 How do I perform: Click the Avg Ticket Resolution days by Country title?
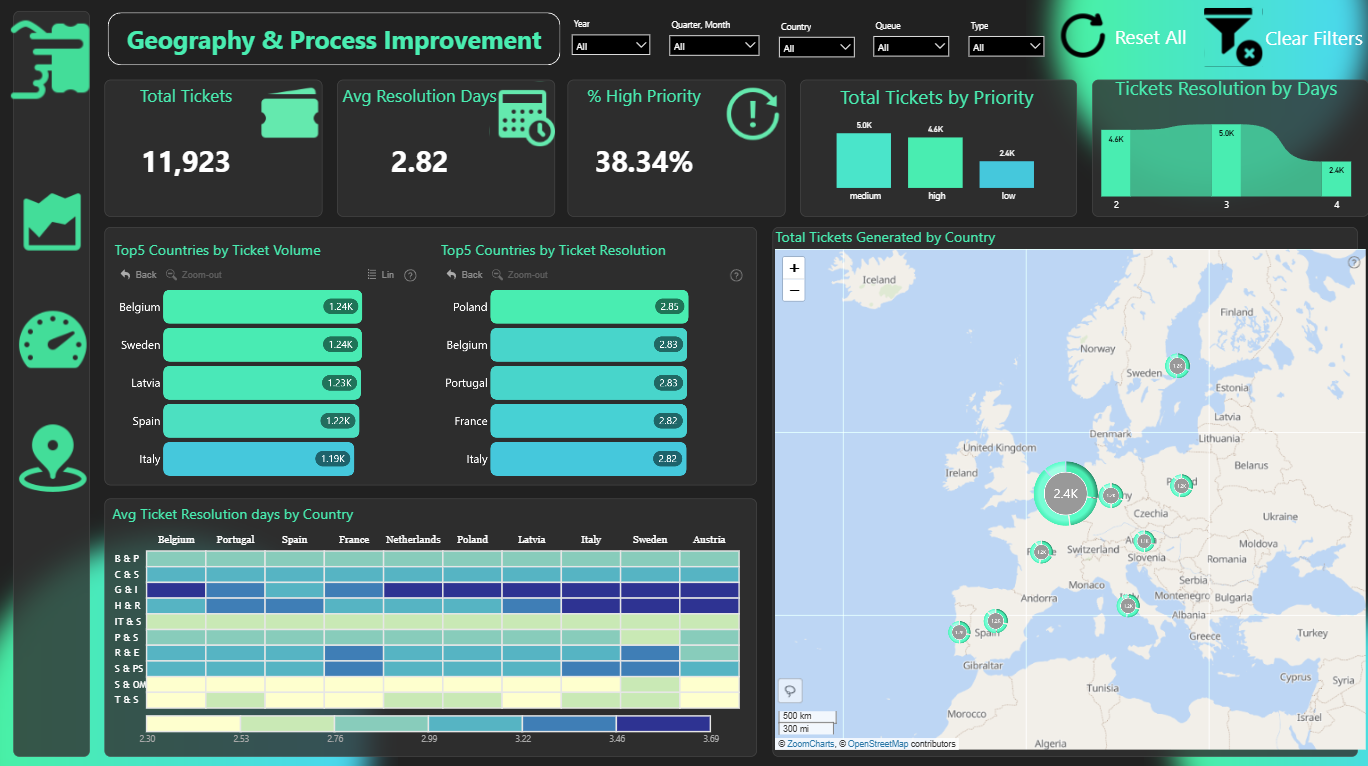233,514
